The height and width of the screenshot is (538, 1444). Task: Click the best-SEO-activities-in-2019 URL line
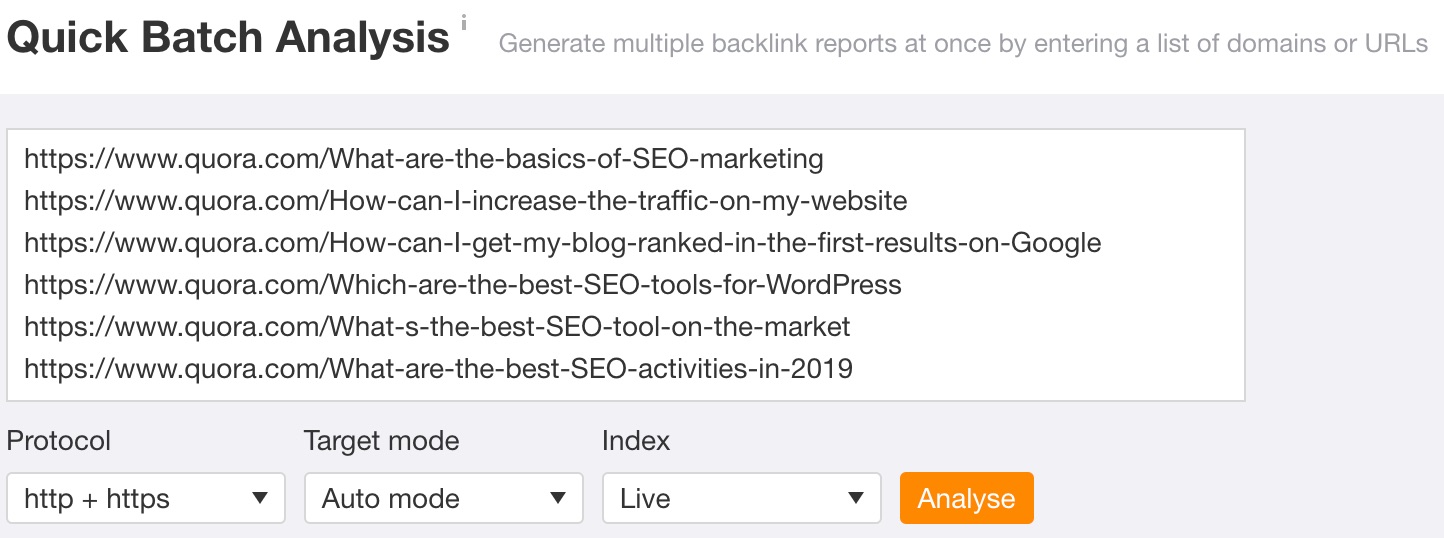pos(438,369)
